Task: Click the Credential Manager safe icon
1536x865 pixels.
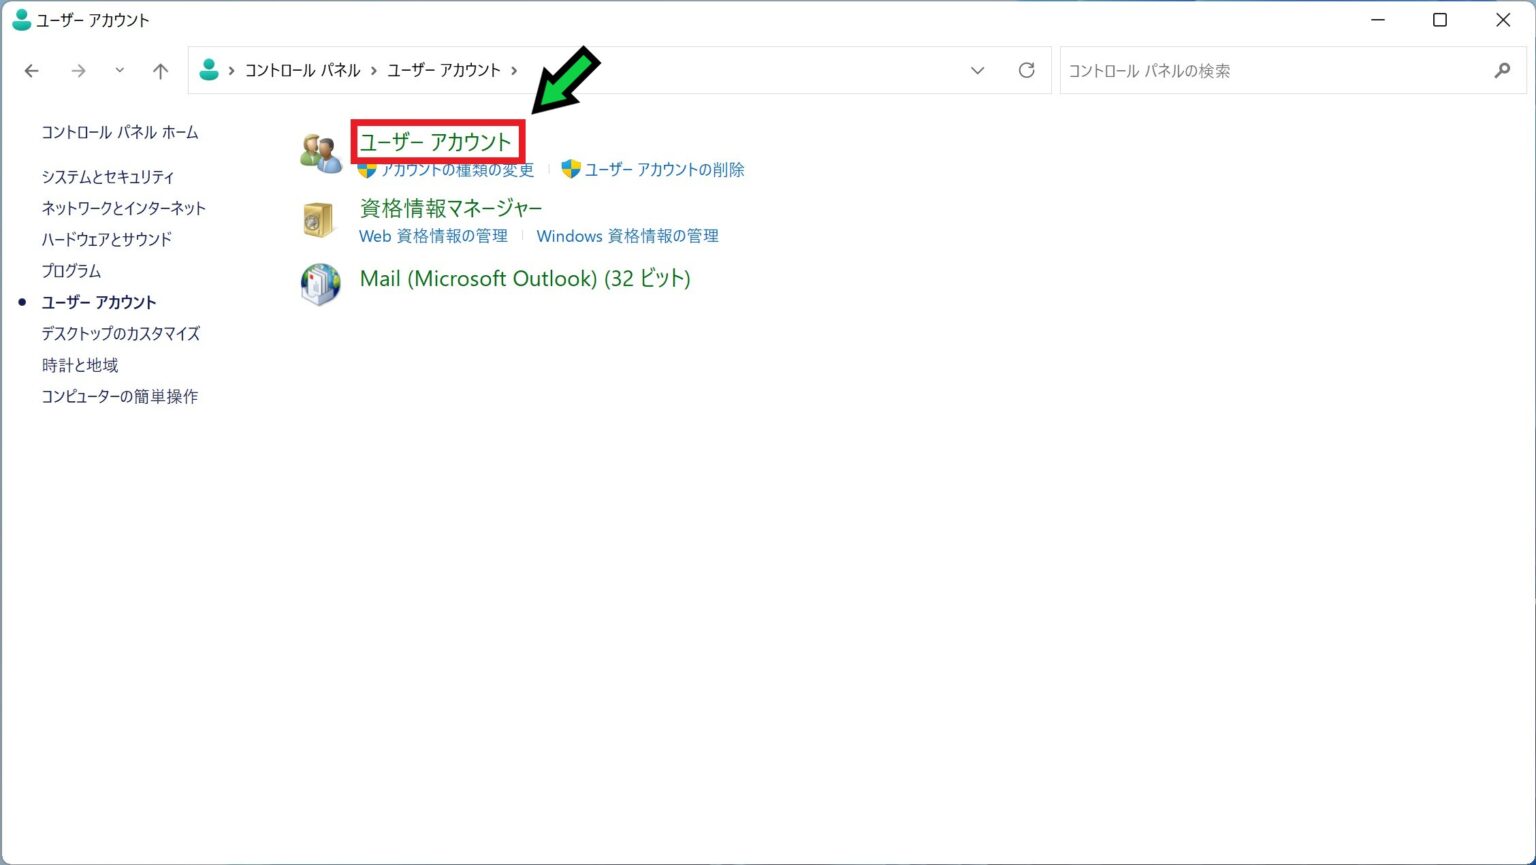Action: 319,218
